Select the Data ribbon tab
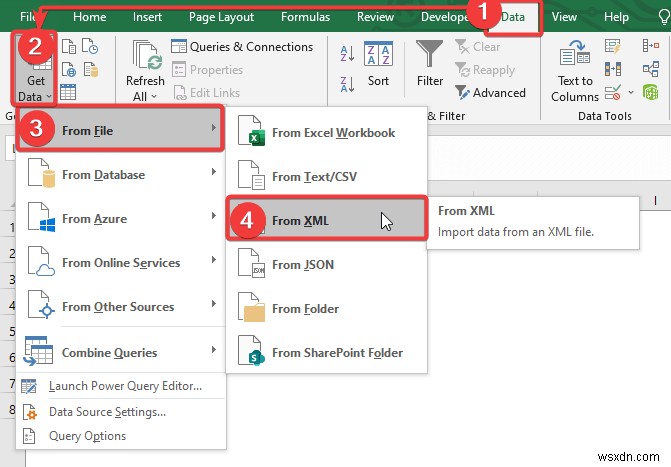Screen dimensions: 671x467 [513, 17]
